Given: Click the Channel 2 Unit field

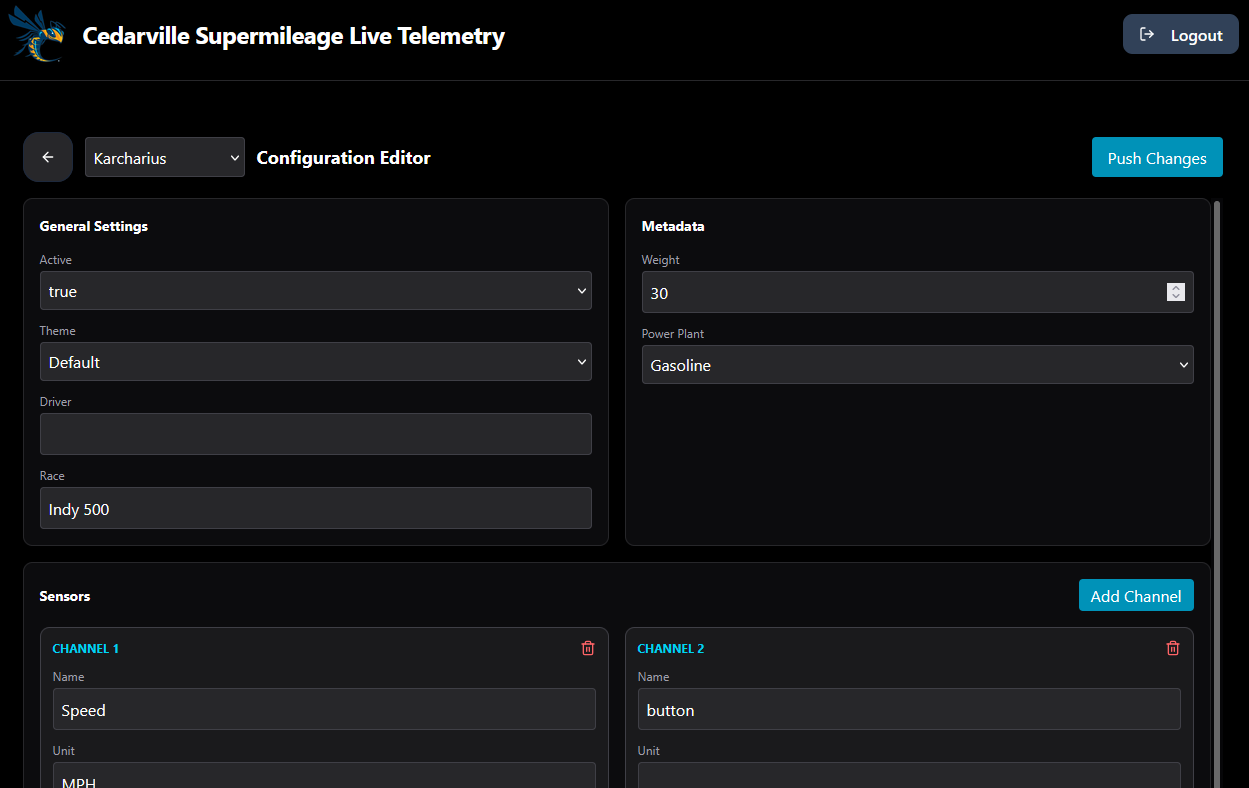Looking at the screenshot, I should tap(909, 775).
